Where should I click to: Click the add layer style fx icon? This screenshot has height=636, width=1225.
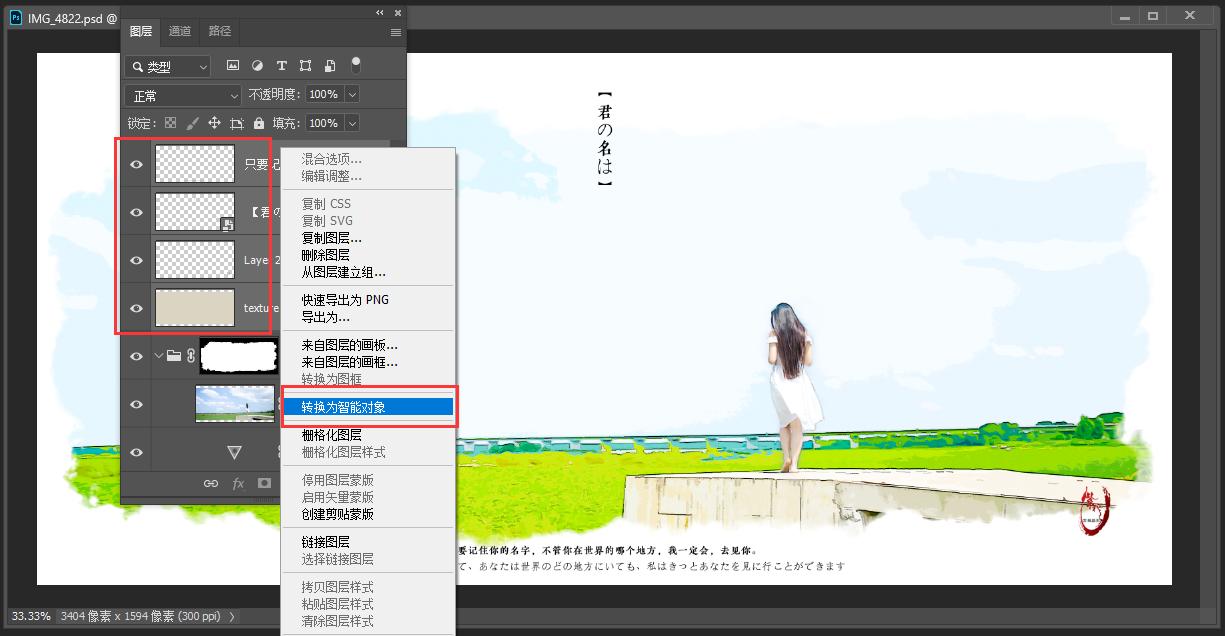[238, 483]
